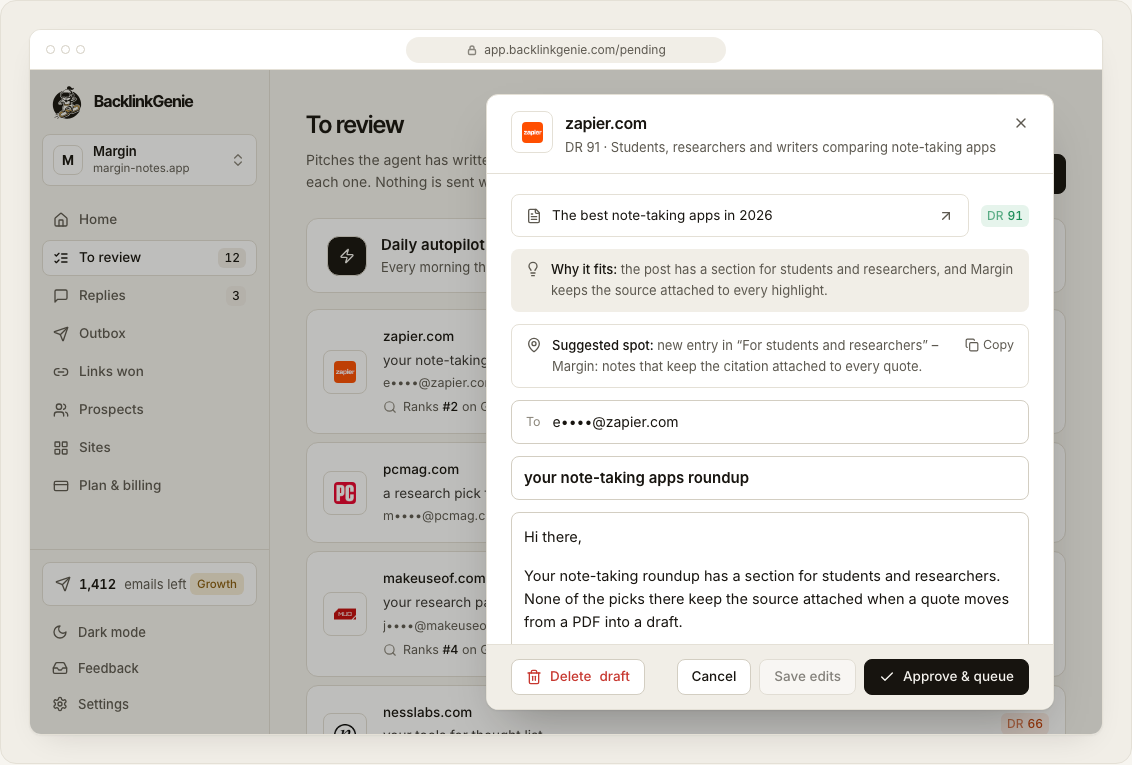The width and height of the screenshot is (1132, 765).
Task: Click the Growth plan badge
Action: [217, 585]
